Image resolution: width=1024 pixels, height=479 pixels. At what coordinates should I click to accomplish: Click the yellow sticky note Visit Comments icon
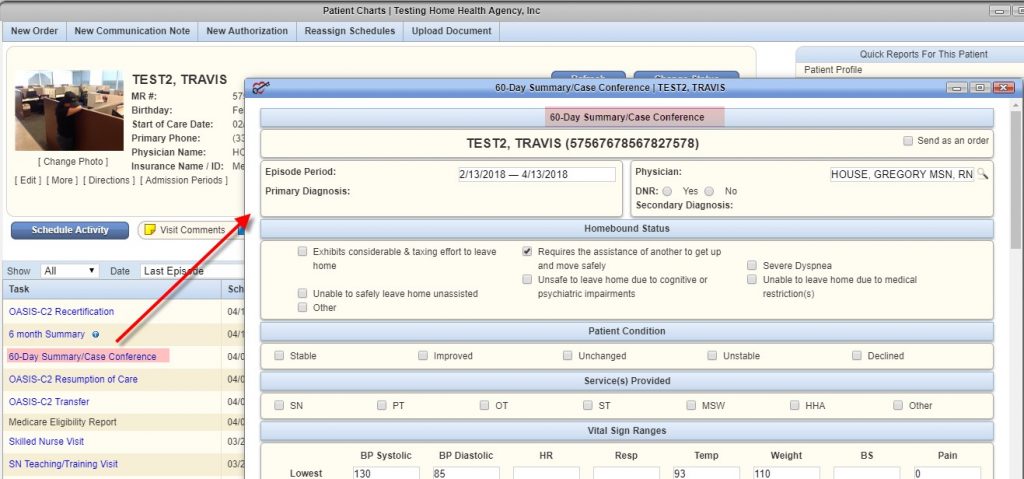(150, 230)
